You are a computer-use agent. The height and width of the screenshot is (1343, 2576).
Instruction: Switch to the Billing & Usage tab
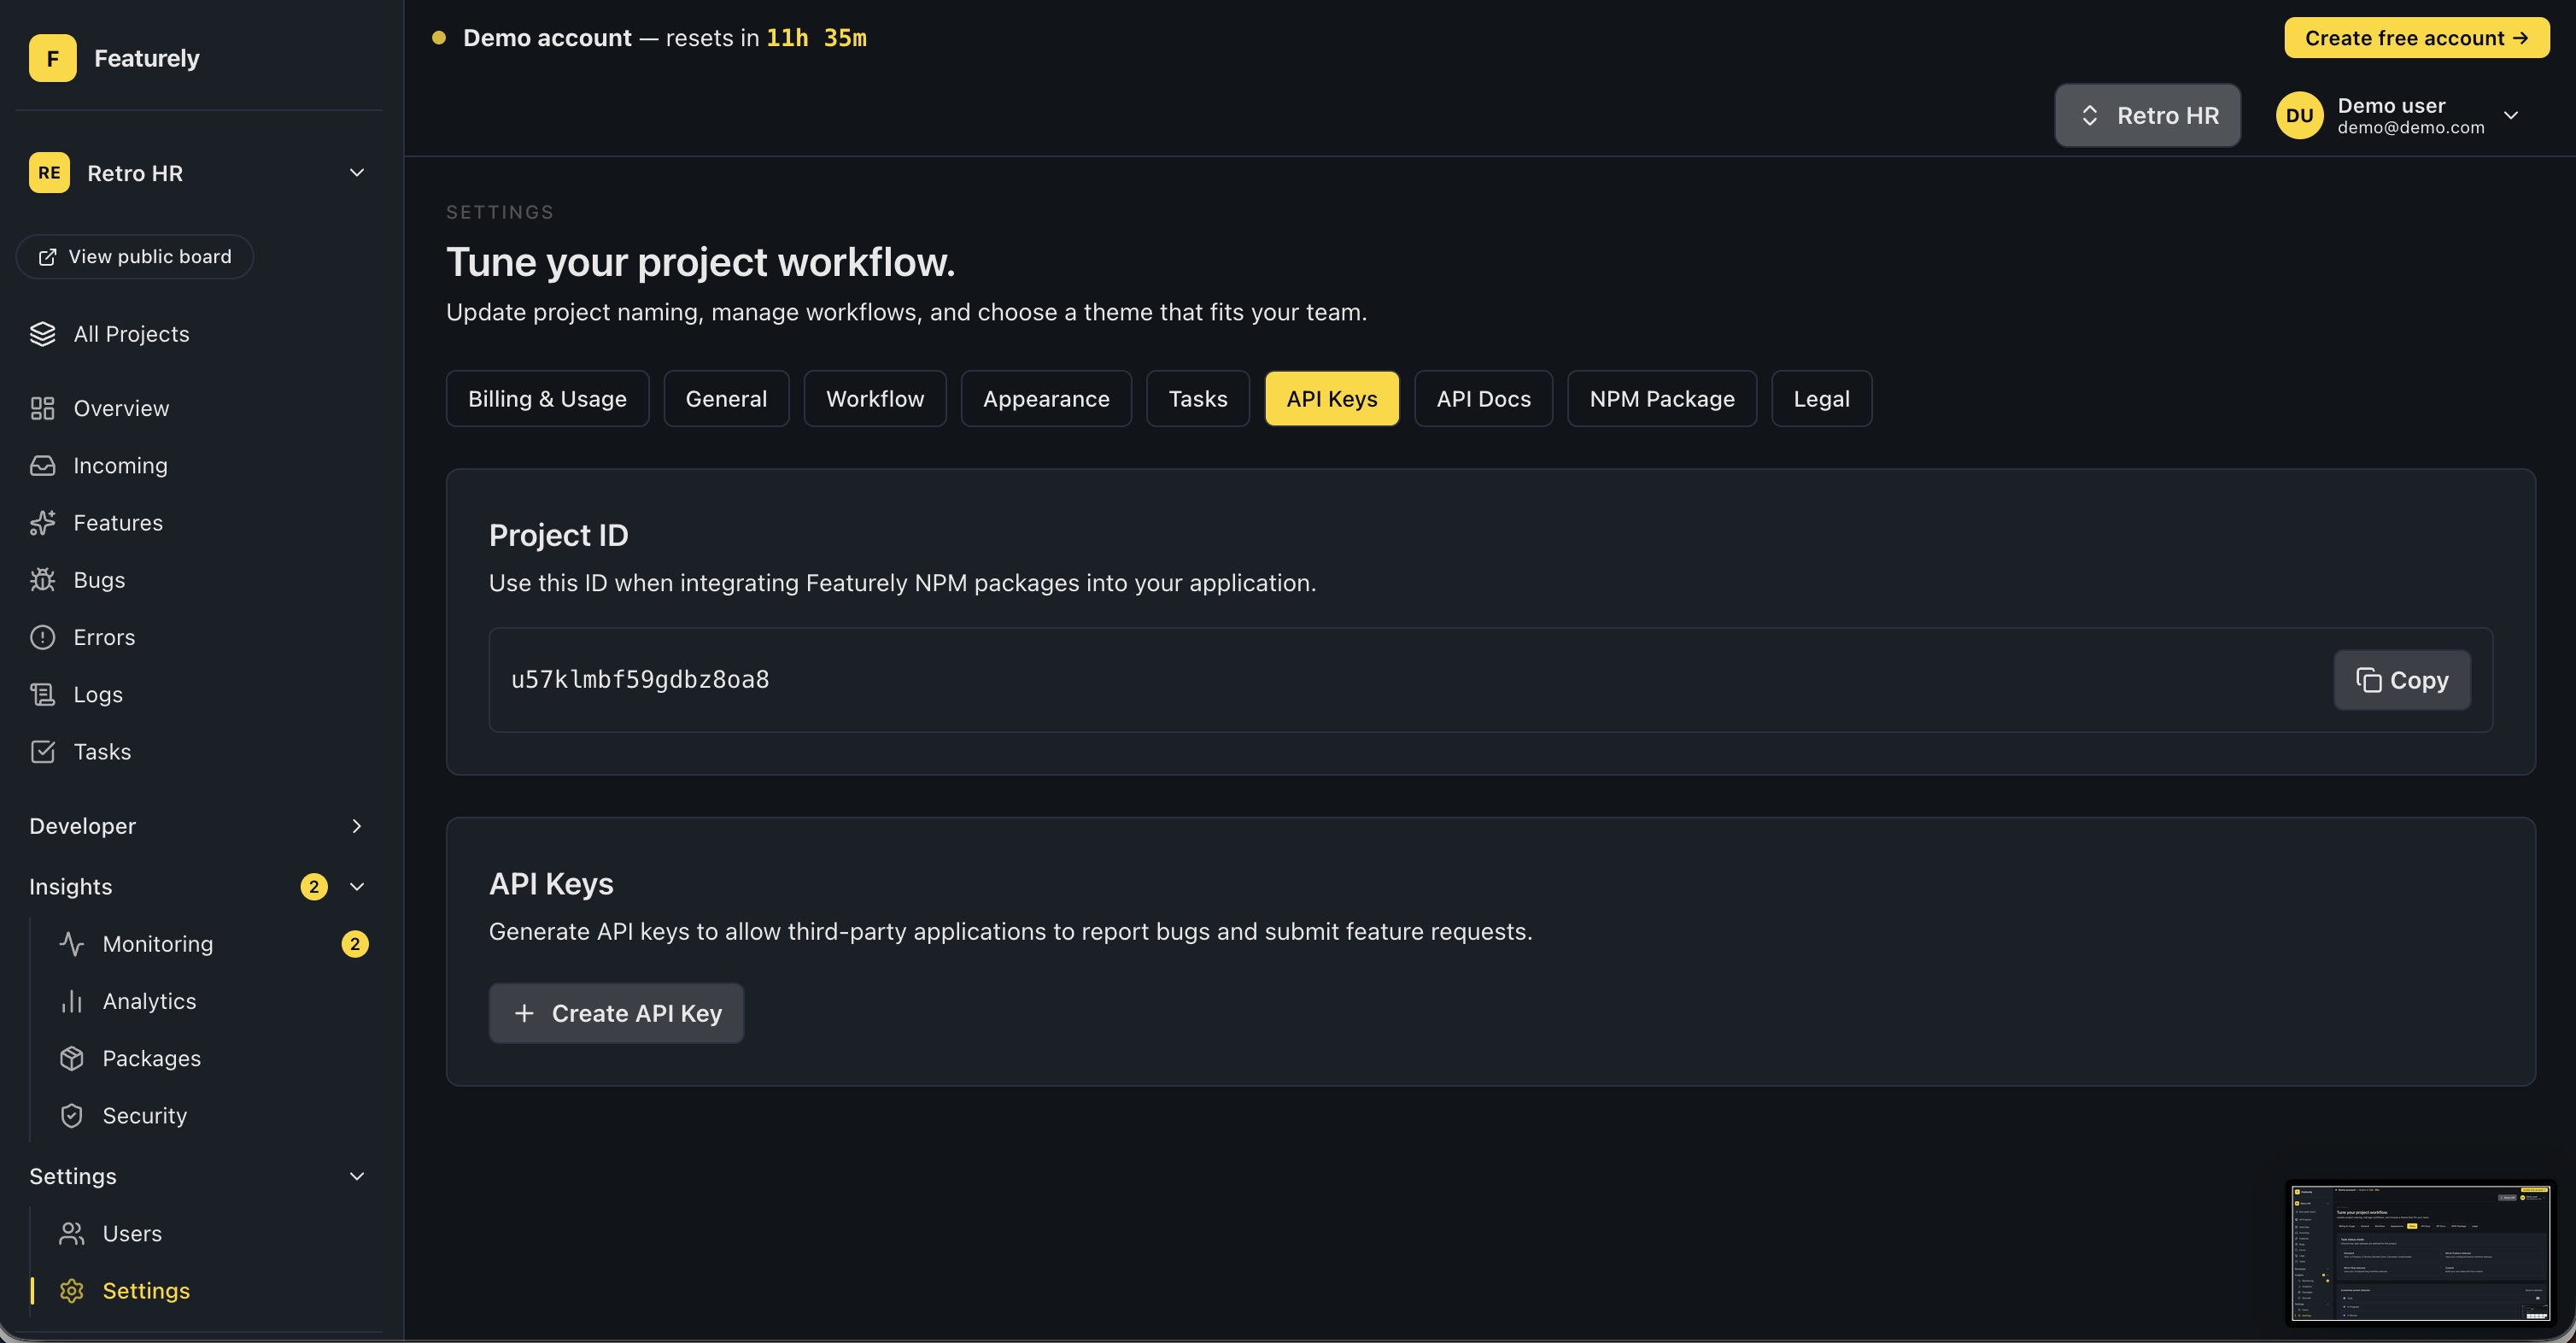(547, 399)
